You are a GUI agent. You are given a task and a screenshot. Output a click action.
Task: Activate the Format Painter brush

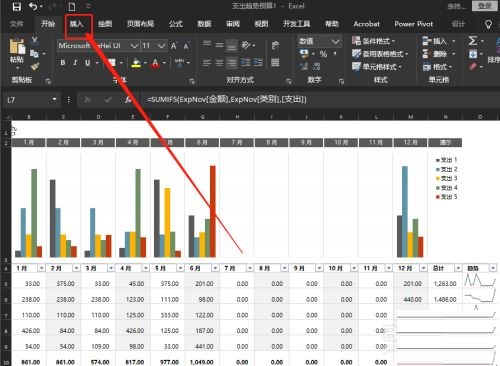34,67
